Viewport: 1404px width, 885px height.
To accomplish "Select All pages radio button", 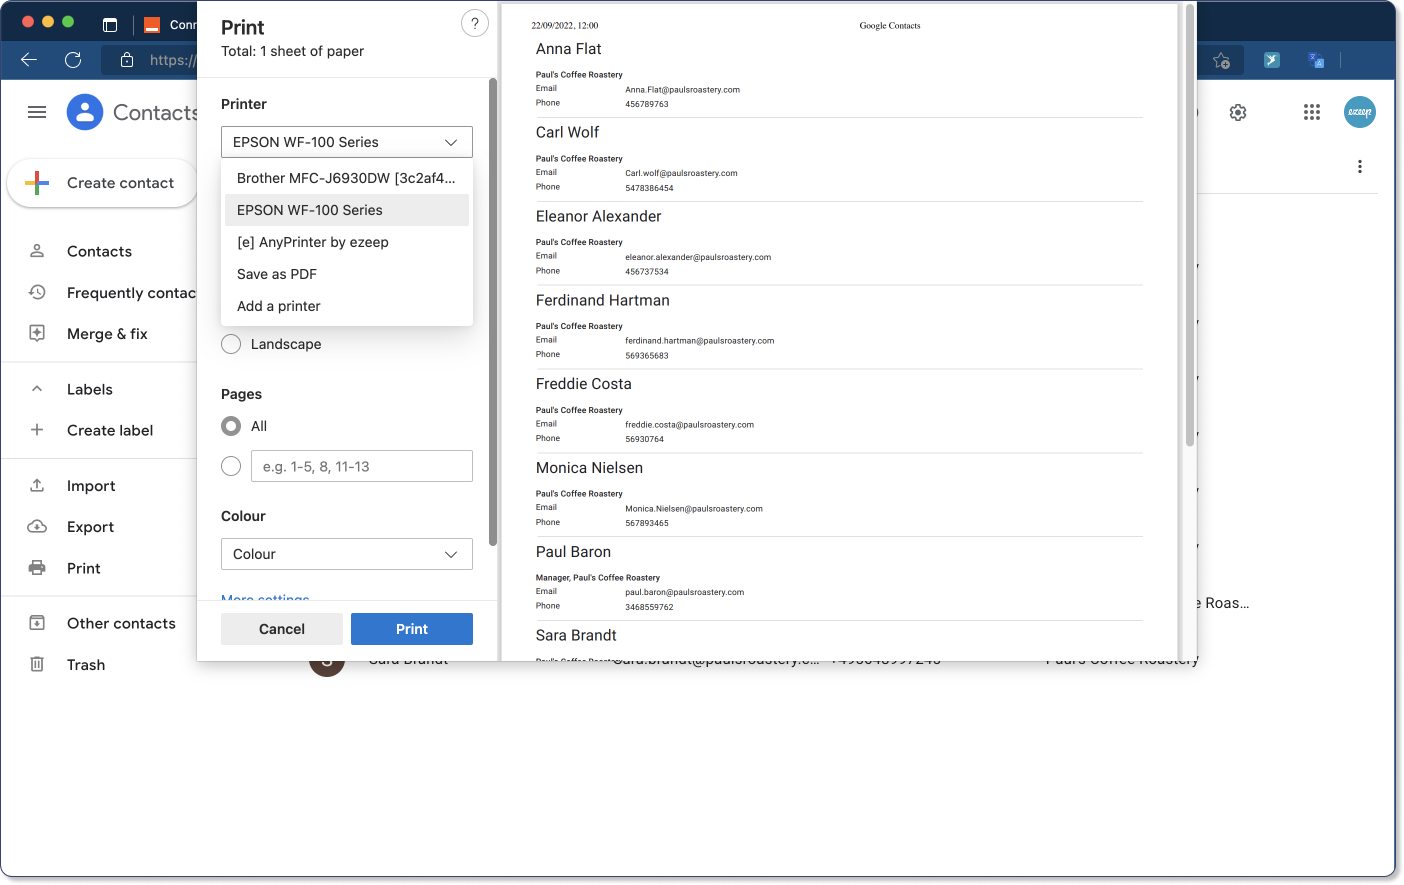I will (231, 425).
